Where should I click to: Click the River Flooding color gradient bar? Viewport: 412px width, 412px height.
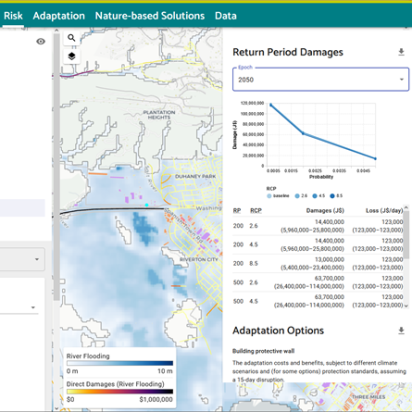click(120, 363)
